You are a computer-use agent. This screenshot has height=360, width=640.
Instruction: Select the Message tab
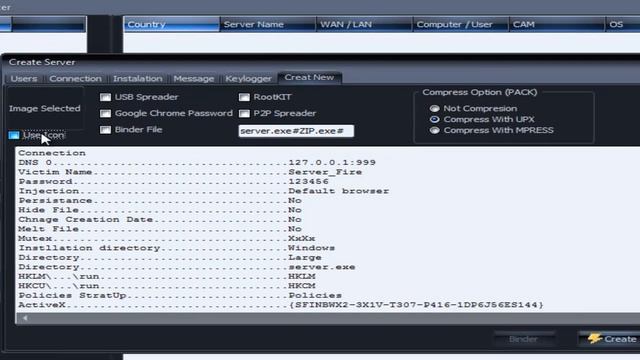[x=193, y=78]
